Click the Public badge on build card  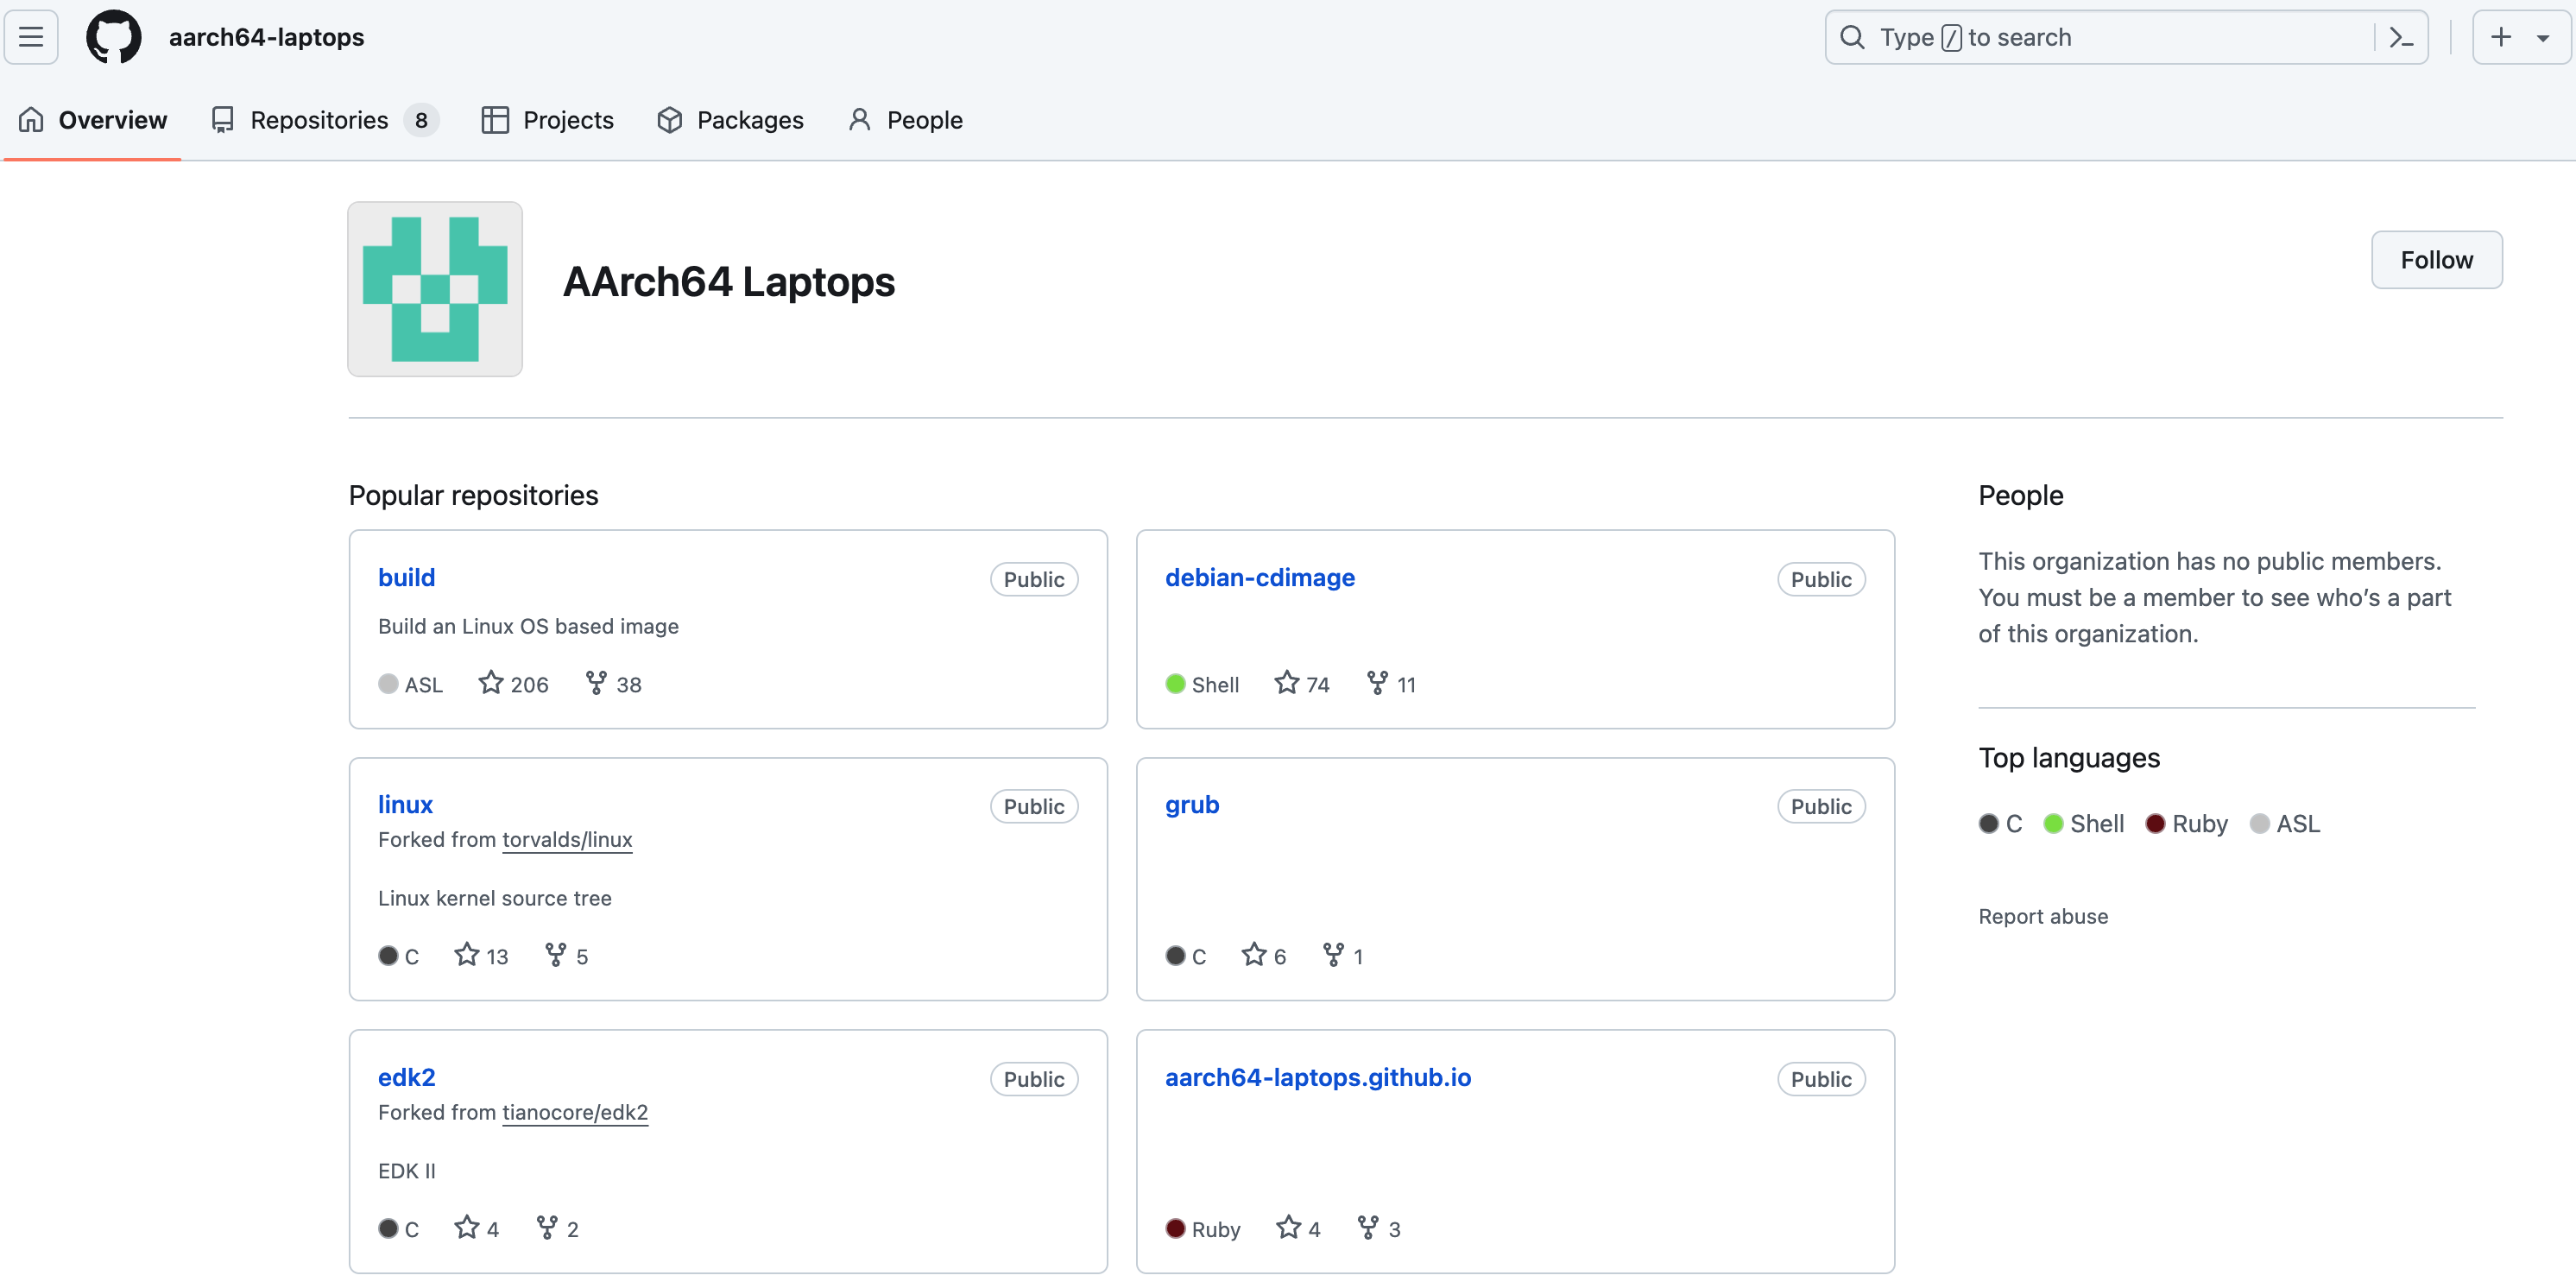coord(1033,579)
